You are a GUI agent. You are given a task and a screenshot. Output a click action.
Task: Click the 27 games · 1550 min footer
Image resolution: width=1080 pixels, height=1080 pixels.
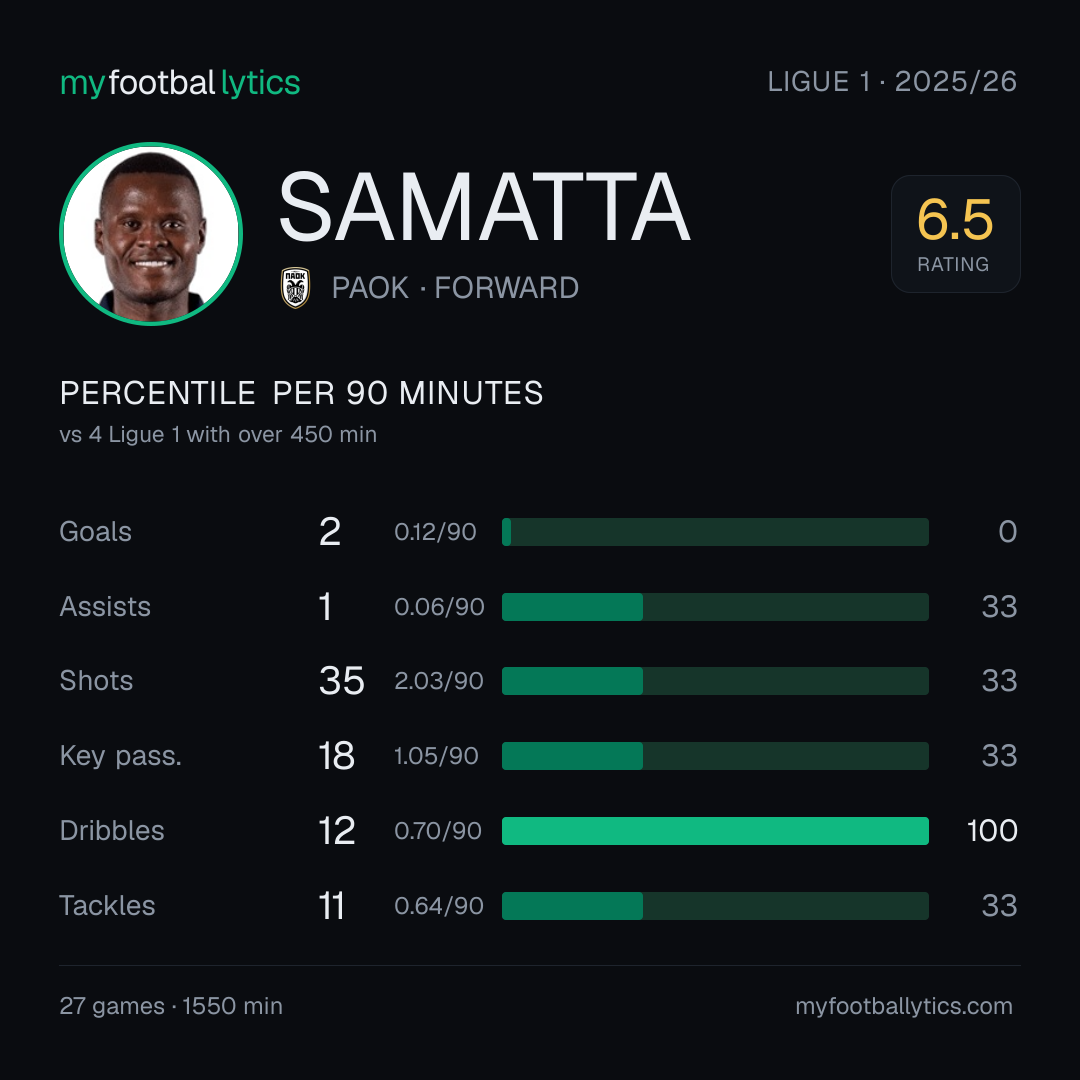tap(171, 1006)
